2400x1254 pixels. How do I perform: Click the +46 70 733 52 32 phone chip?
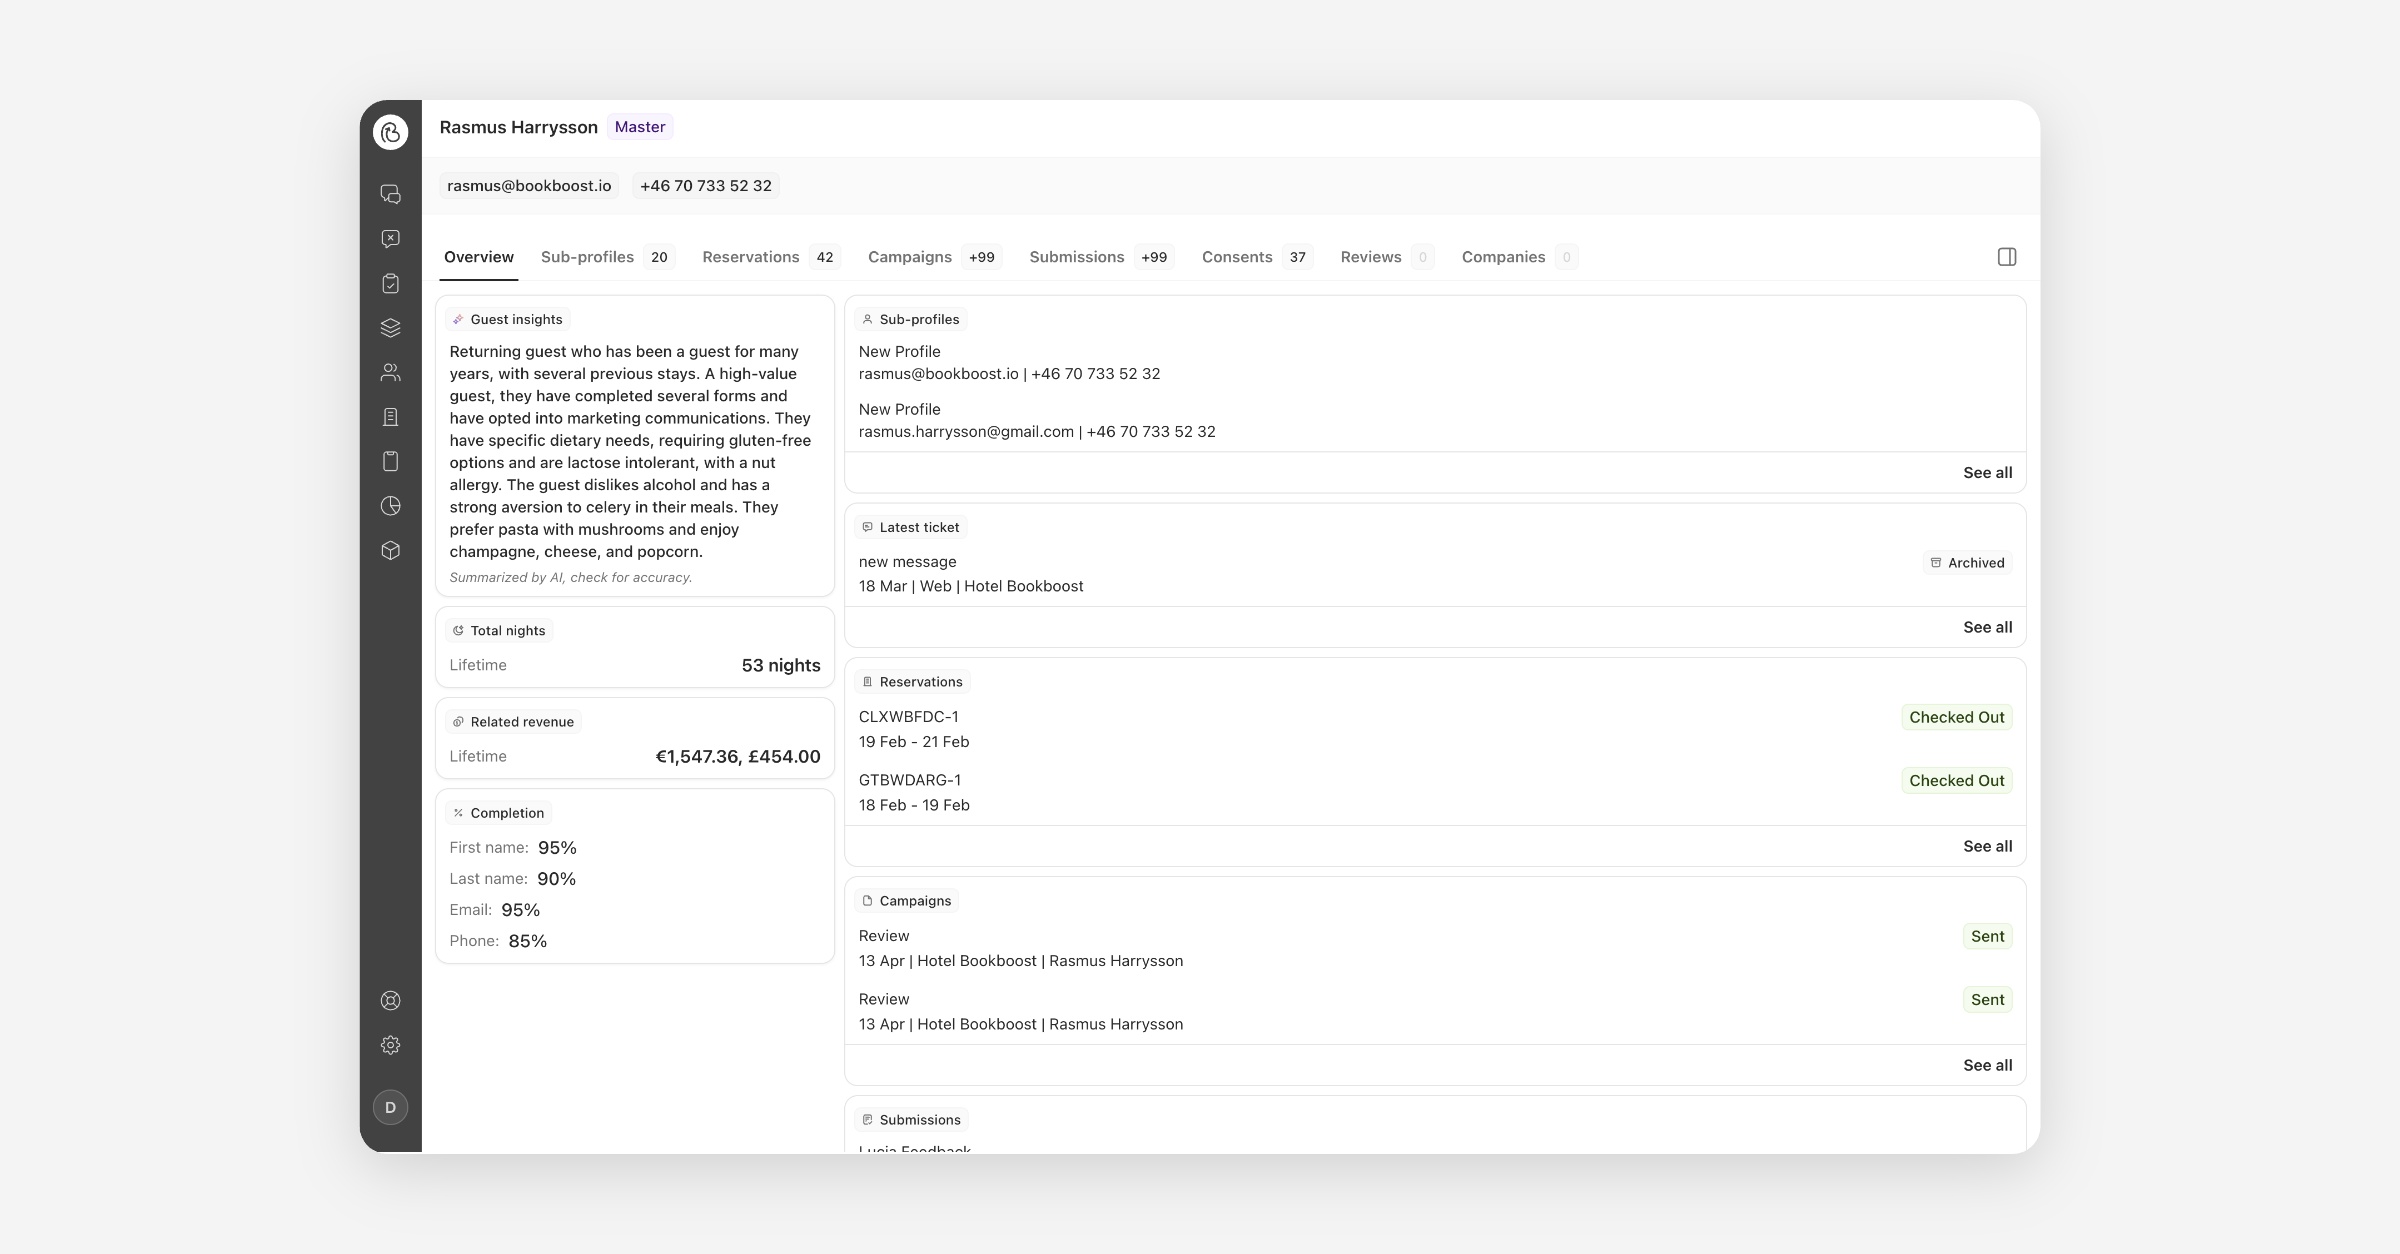(x=706, y=186)
